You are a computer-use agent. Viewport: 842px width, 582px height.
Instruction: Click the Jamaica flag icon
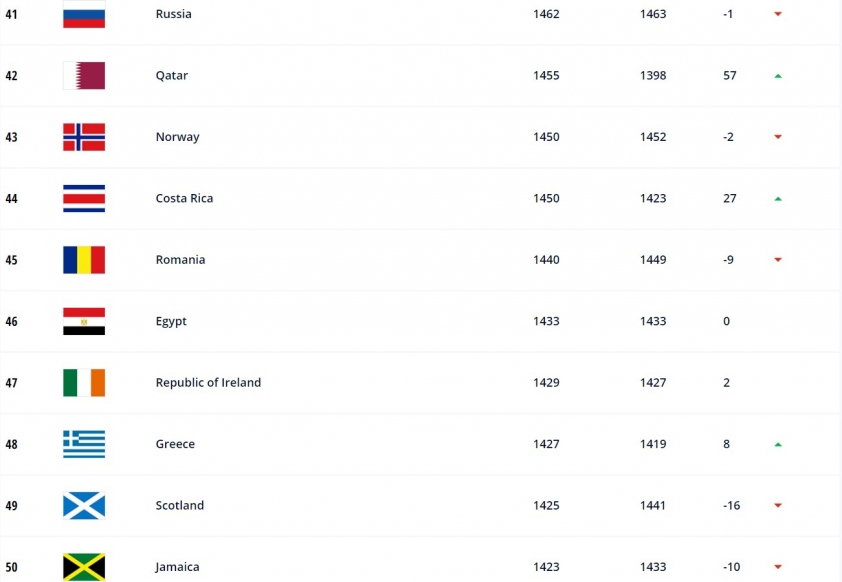84,567
